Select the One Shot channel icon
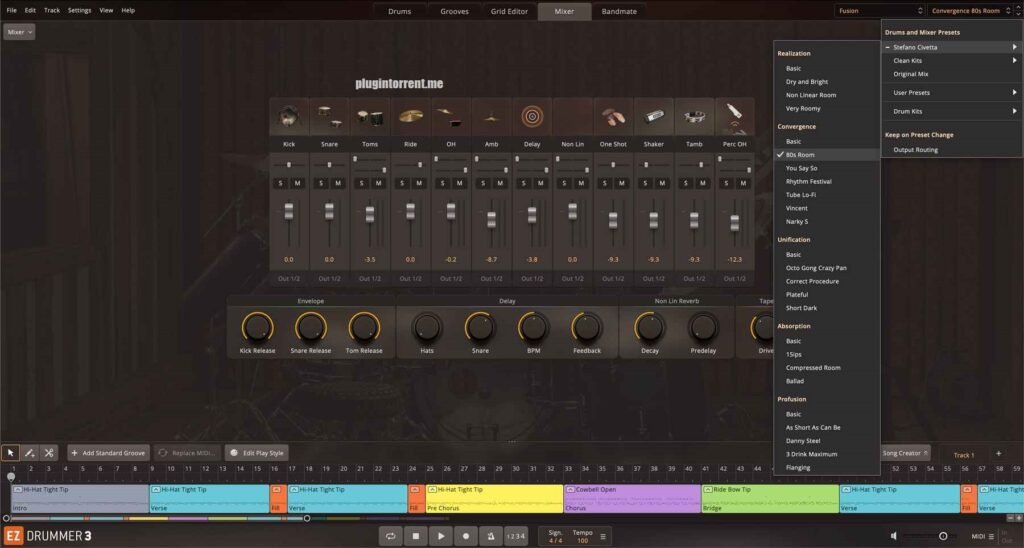 [613, 117]
